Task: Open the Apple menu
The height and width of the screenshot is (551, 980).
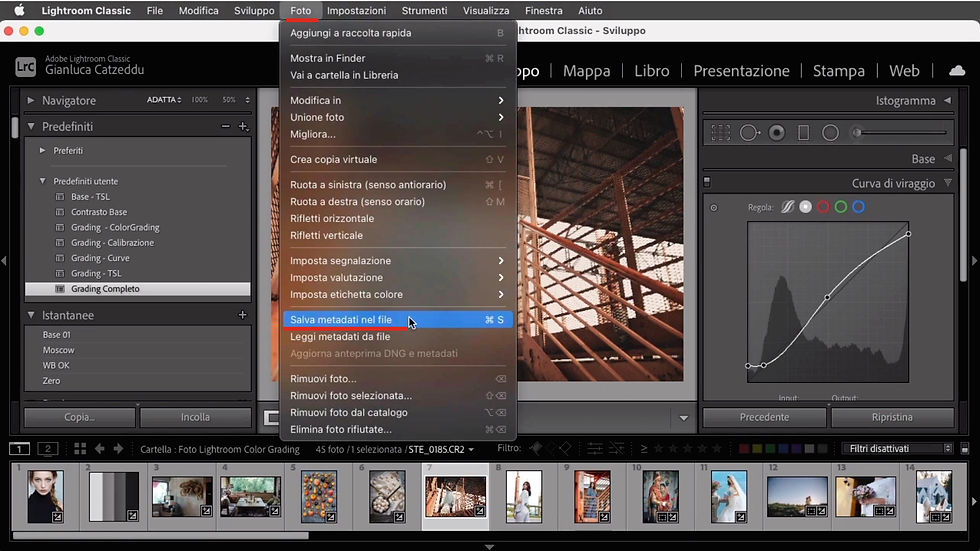Action: coord(19,11)
